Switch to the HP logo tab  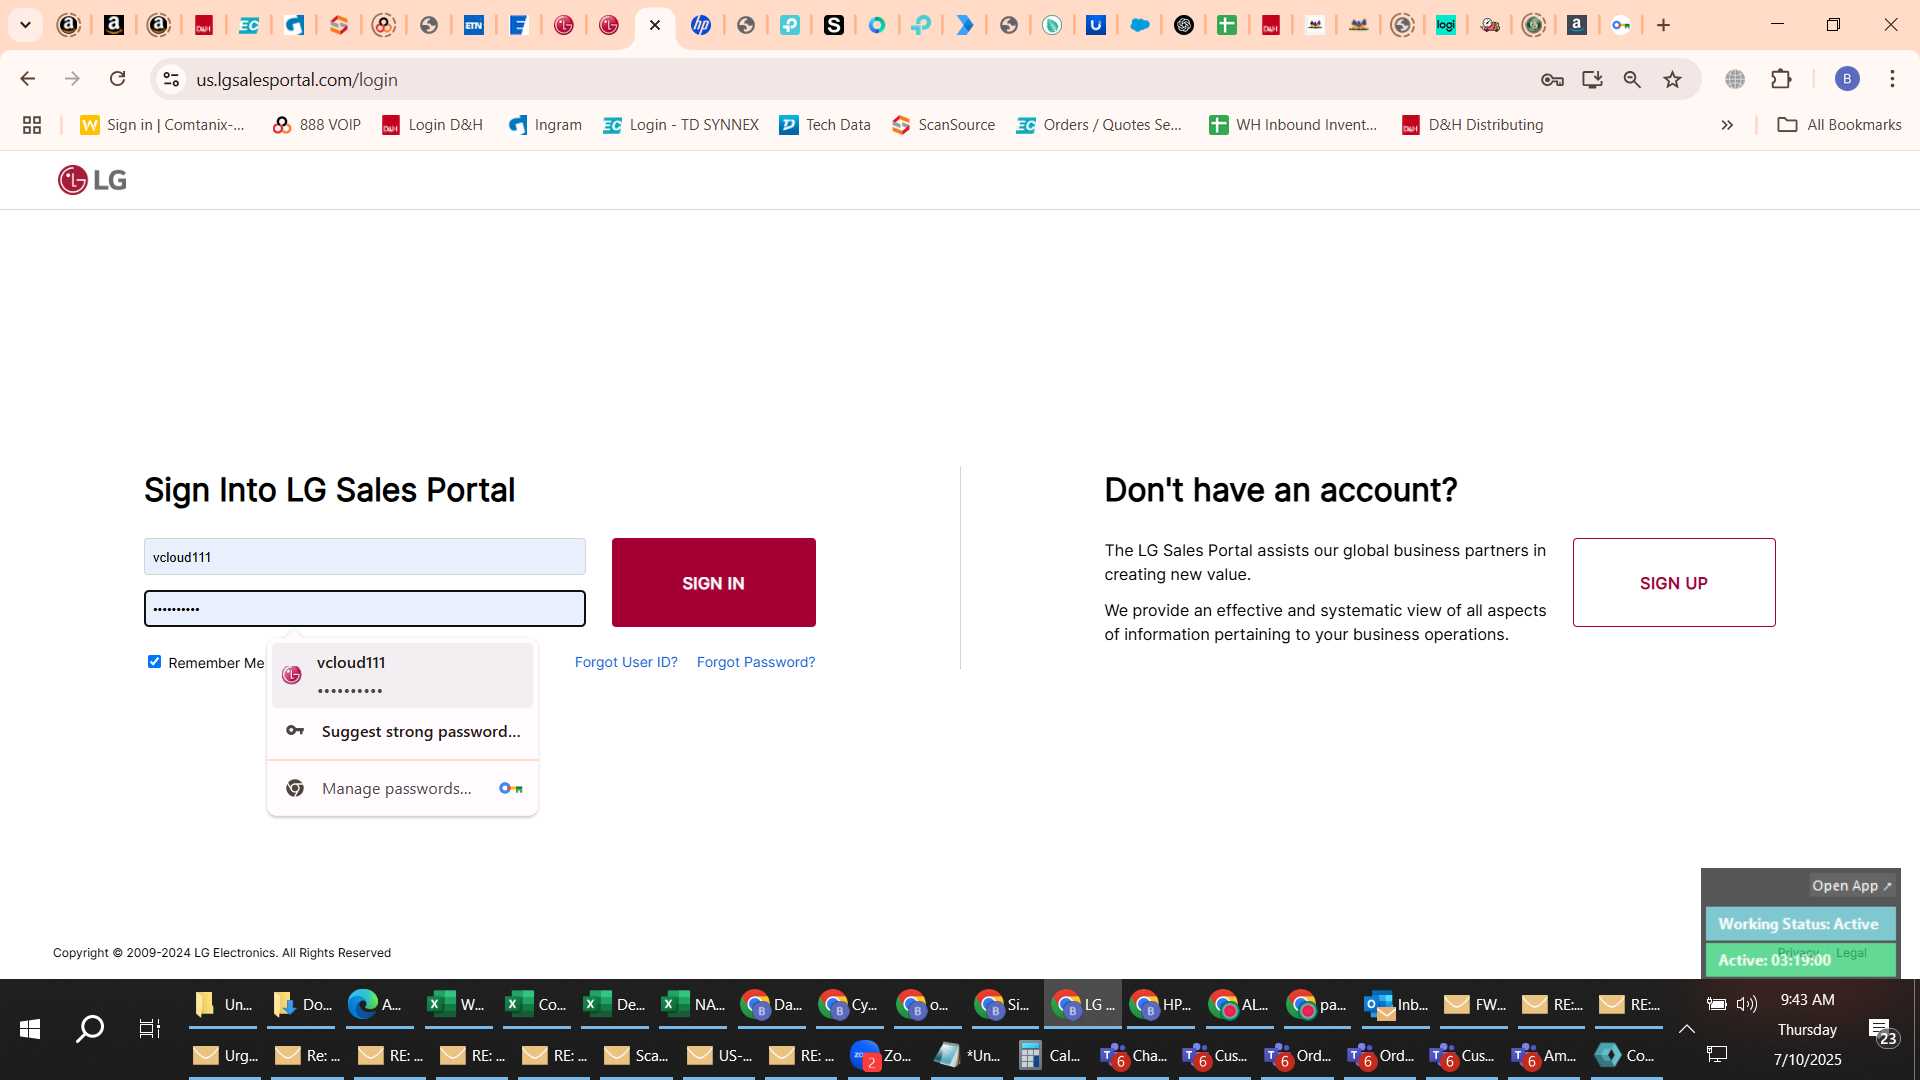[701, 25]
